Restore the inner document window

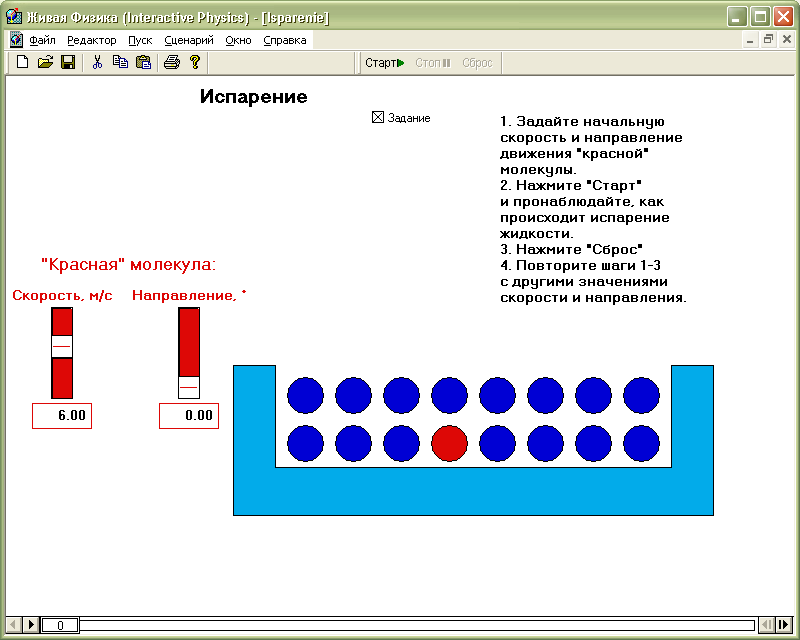[x=768, y=40]
